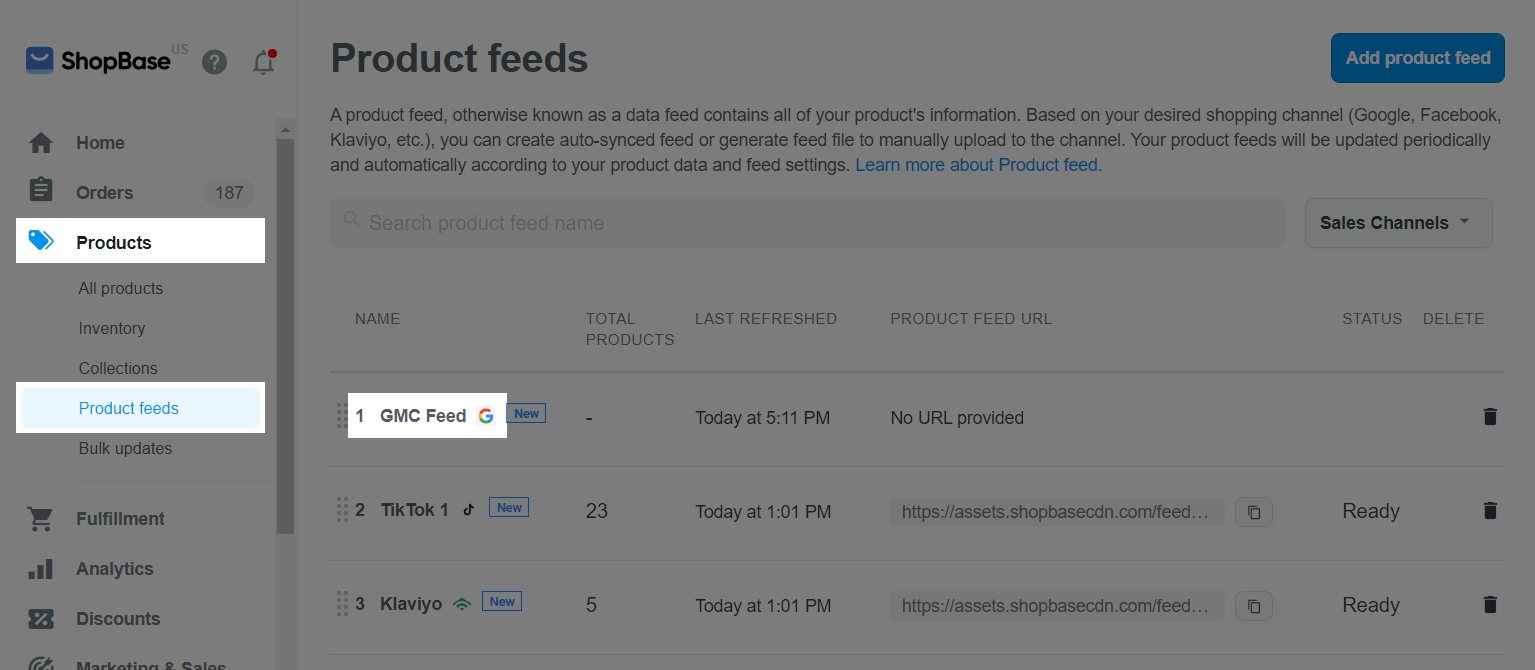Image resolution: width=1535 pixels, height=670 pixels.
Task: Click the Google icon beside GMC Feed
Action: tap(486, 416)
